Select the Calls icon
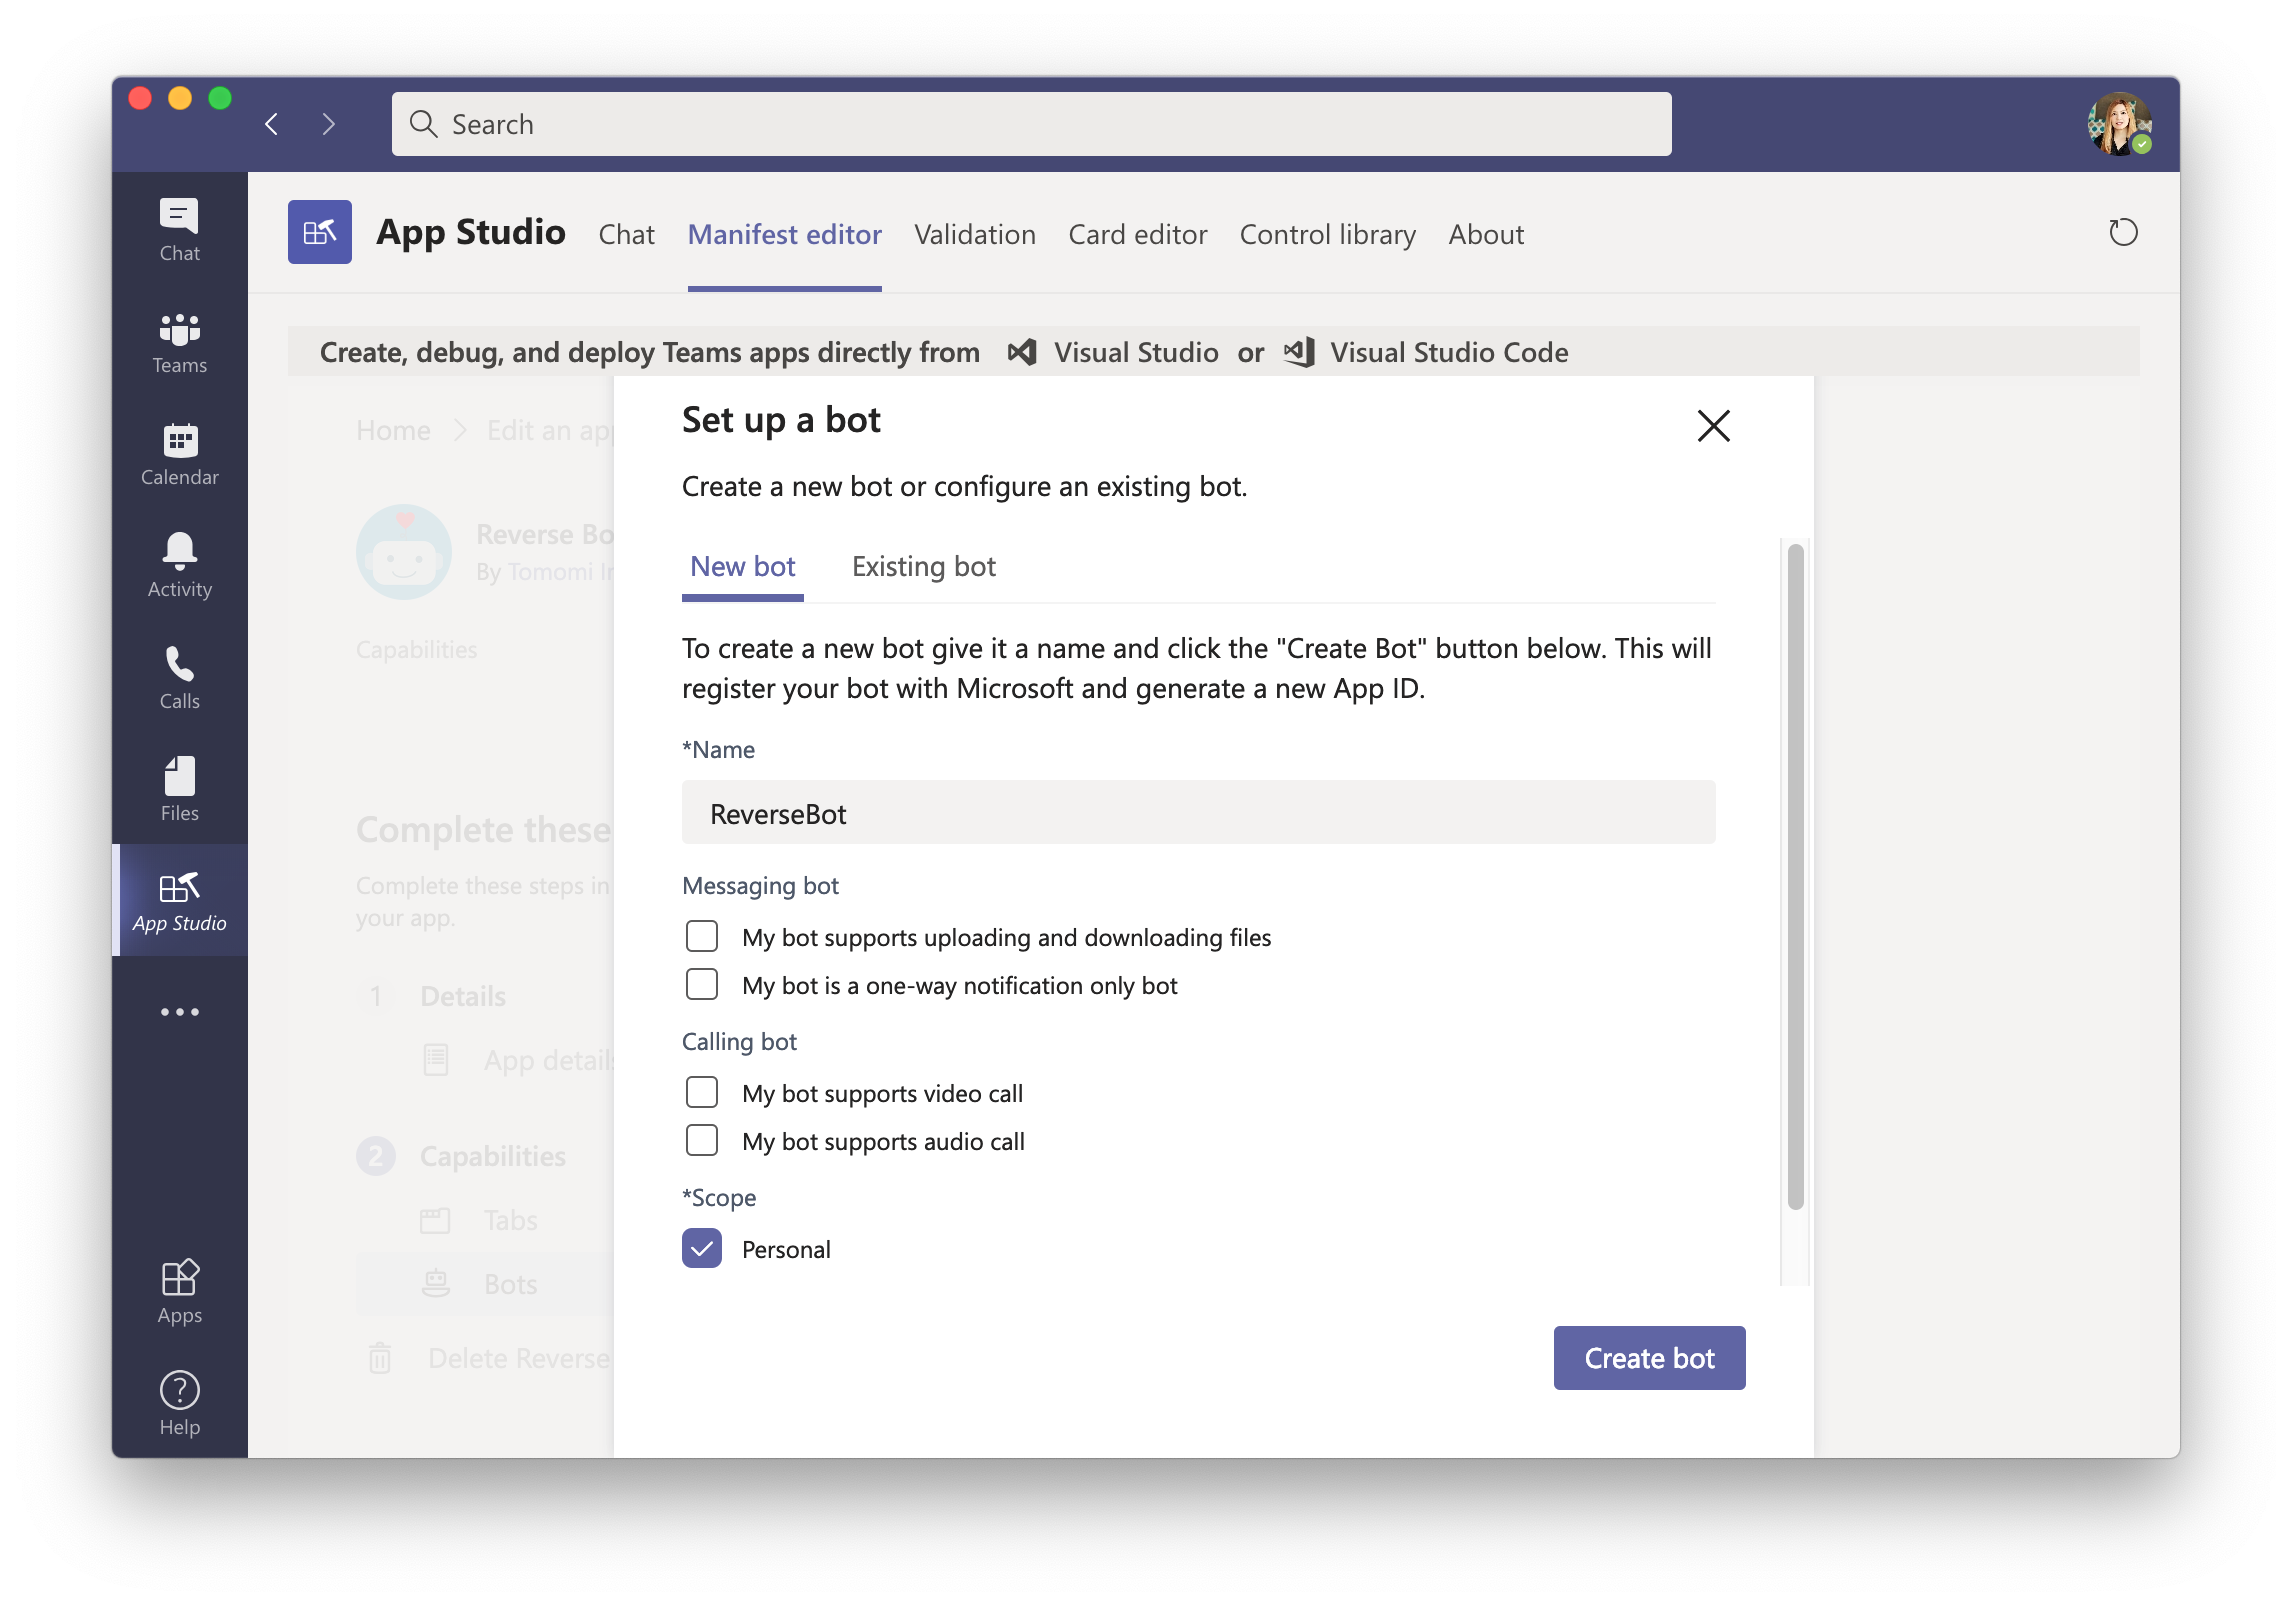Screen dimensions: 2292x1606 [x=179, y=678]
